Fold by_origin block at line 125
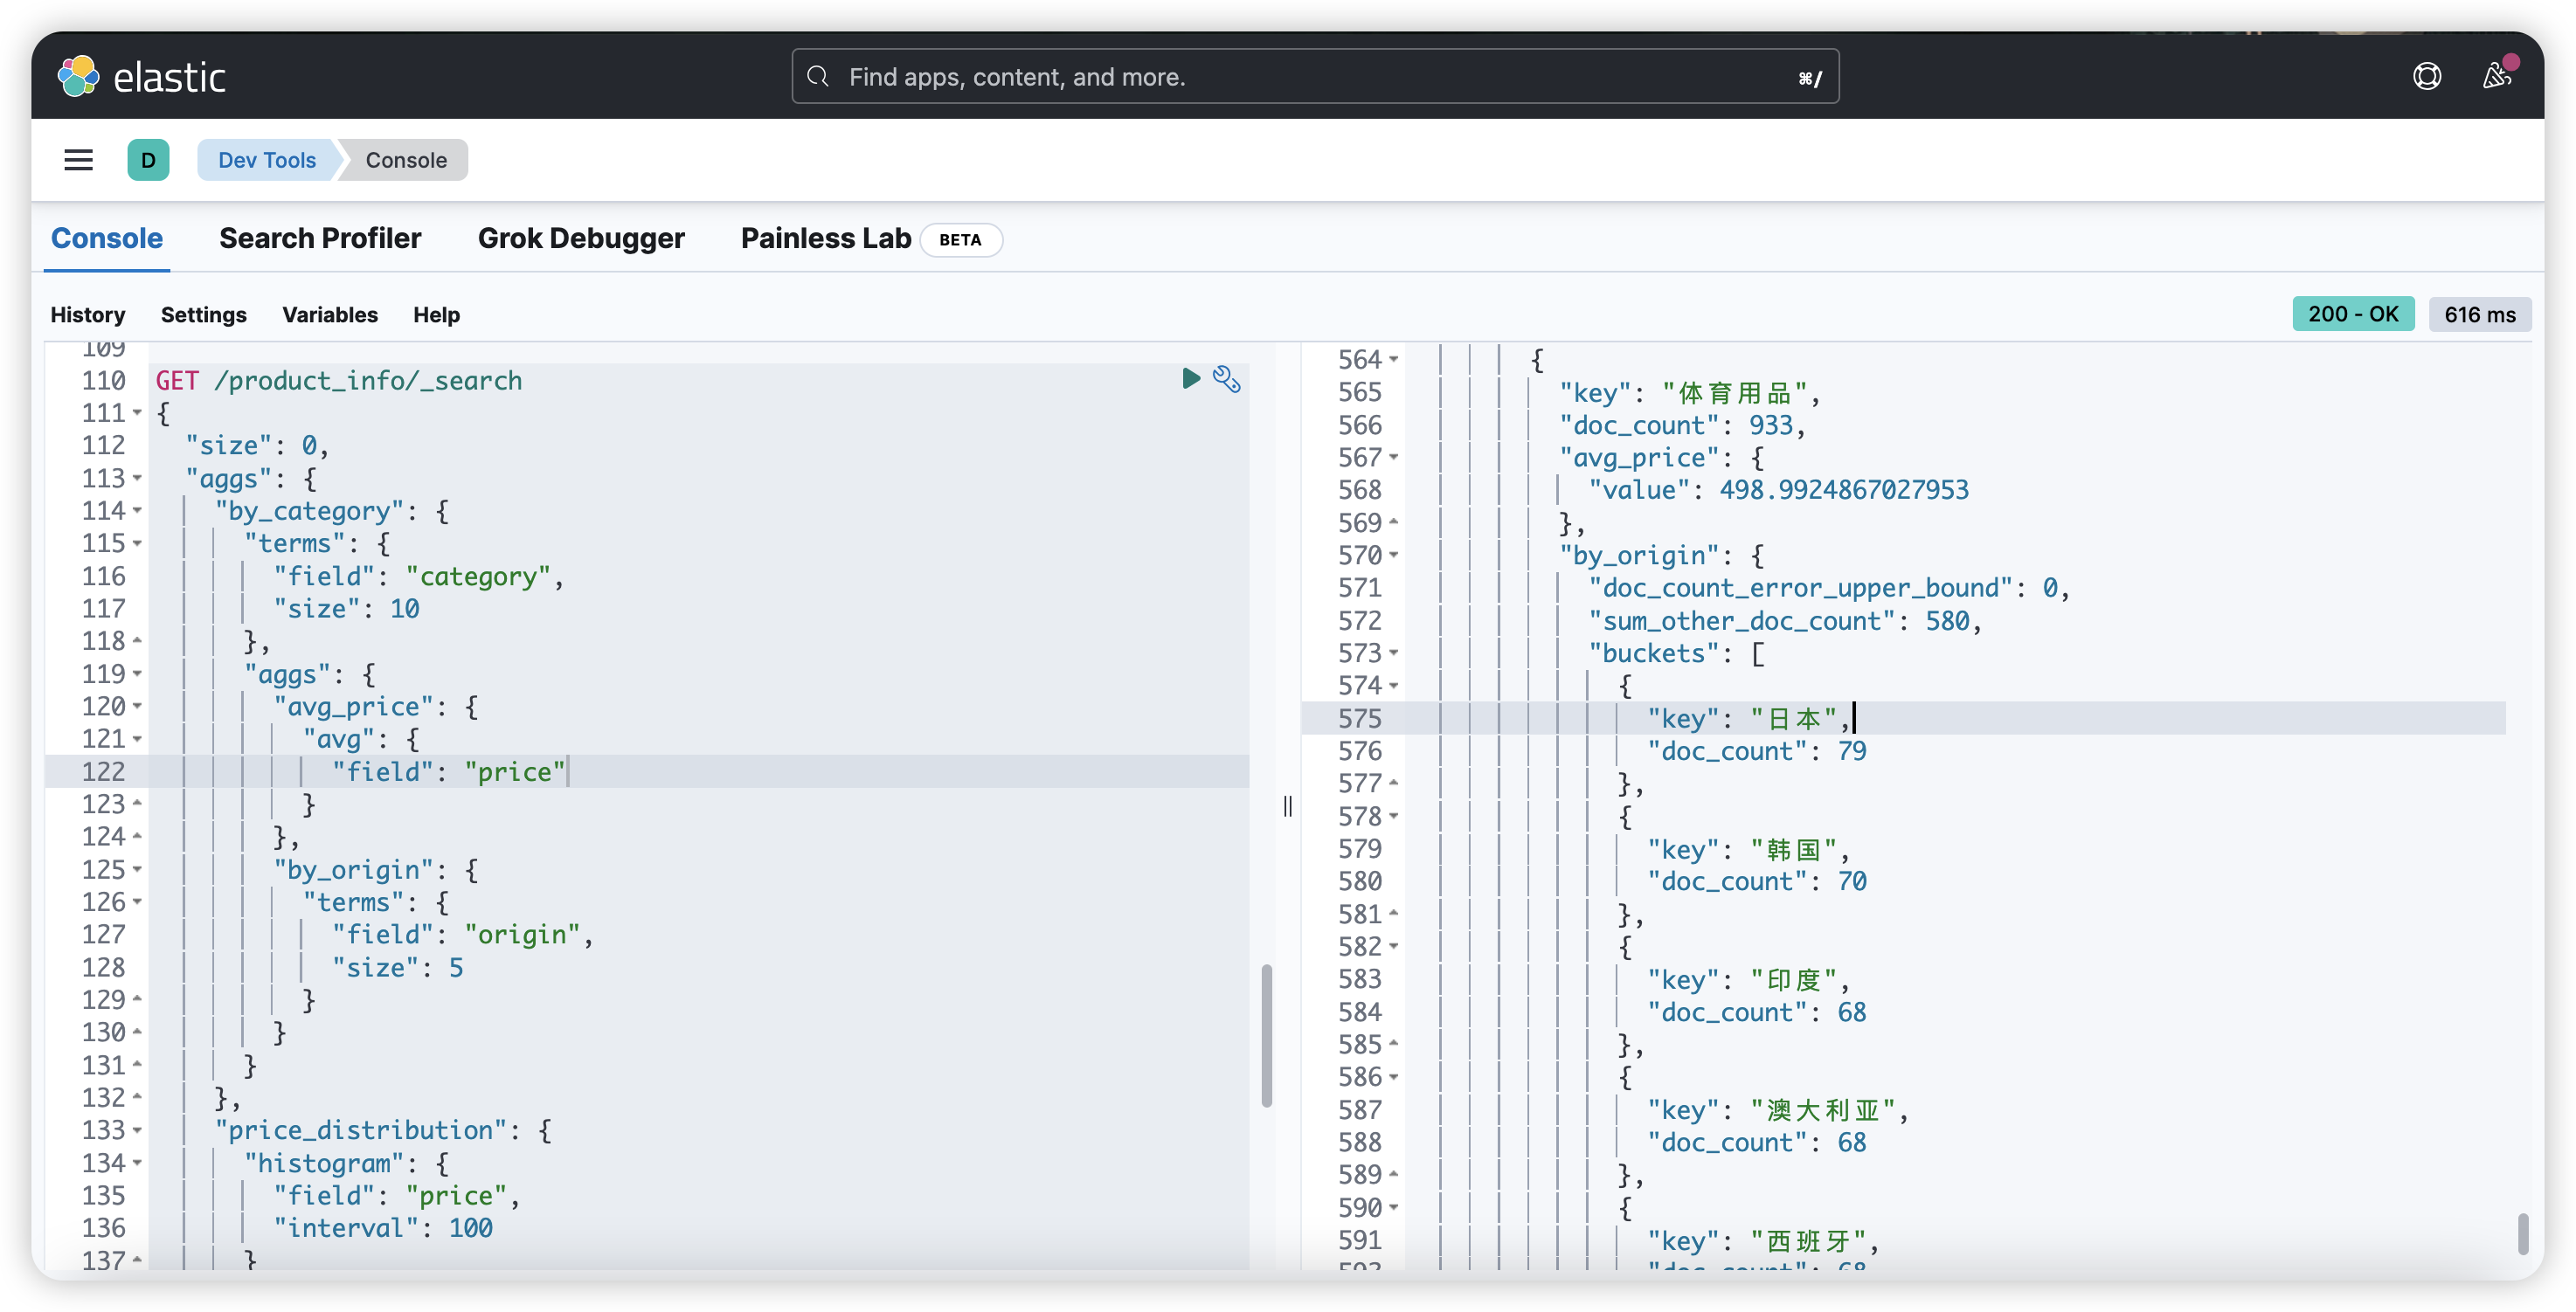Image resolution: width=2576 pixels, height=1312 pixels. tap(137, 869)
